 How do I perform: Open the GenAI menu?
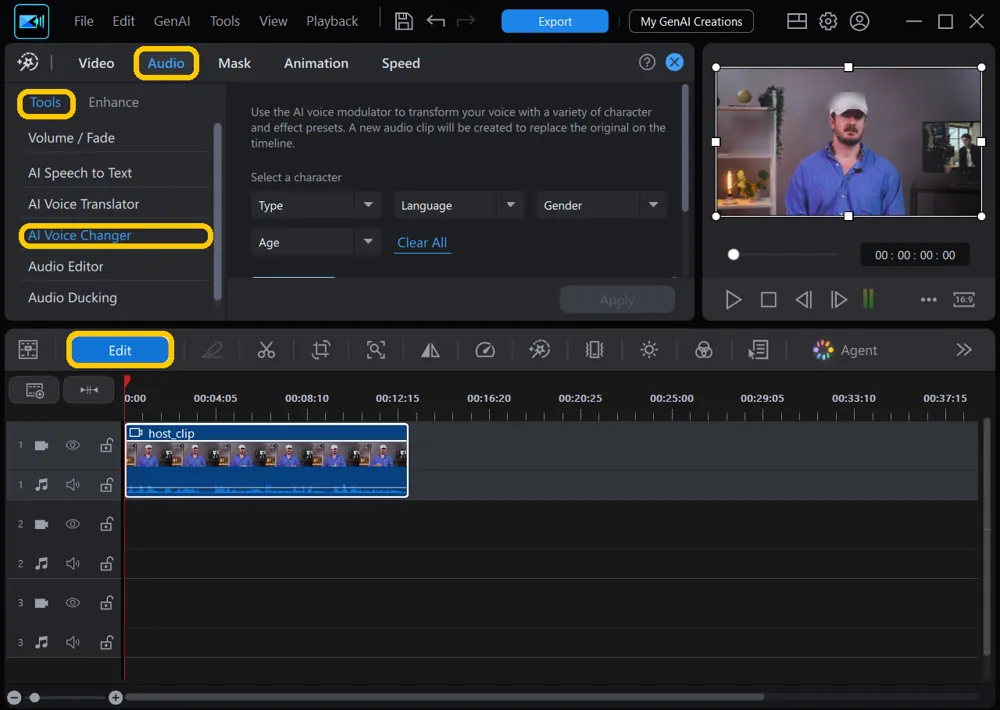click(172, 21)
